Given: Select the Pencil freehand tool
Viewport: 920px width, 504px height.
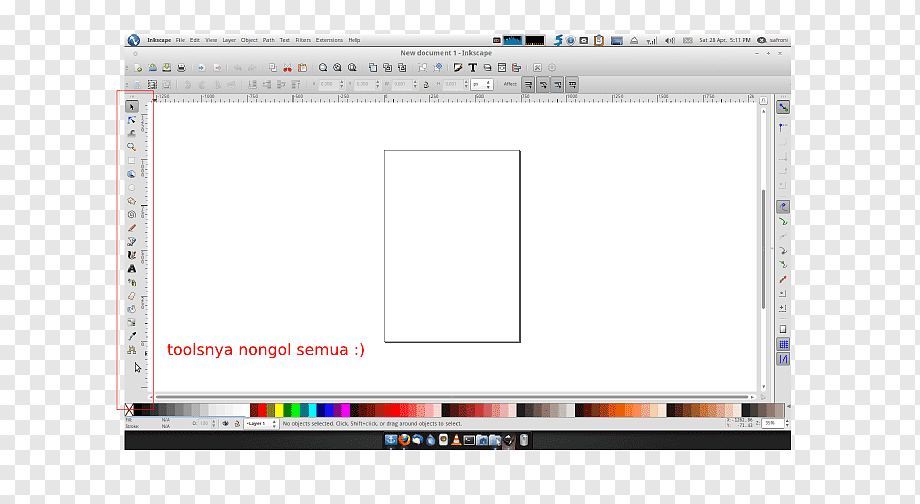Looking at the screenshot, I should click(131, 228).
